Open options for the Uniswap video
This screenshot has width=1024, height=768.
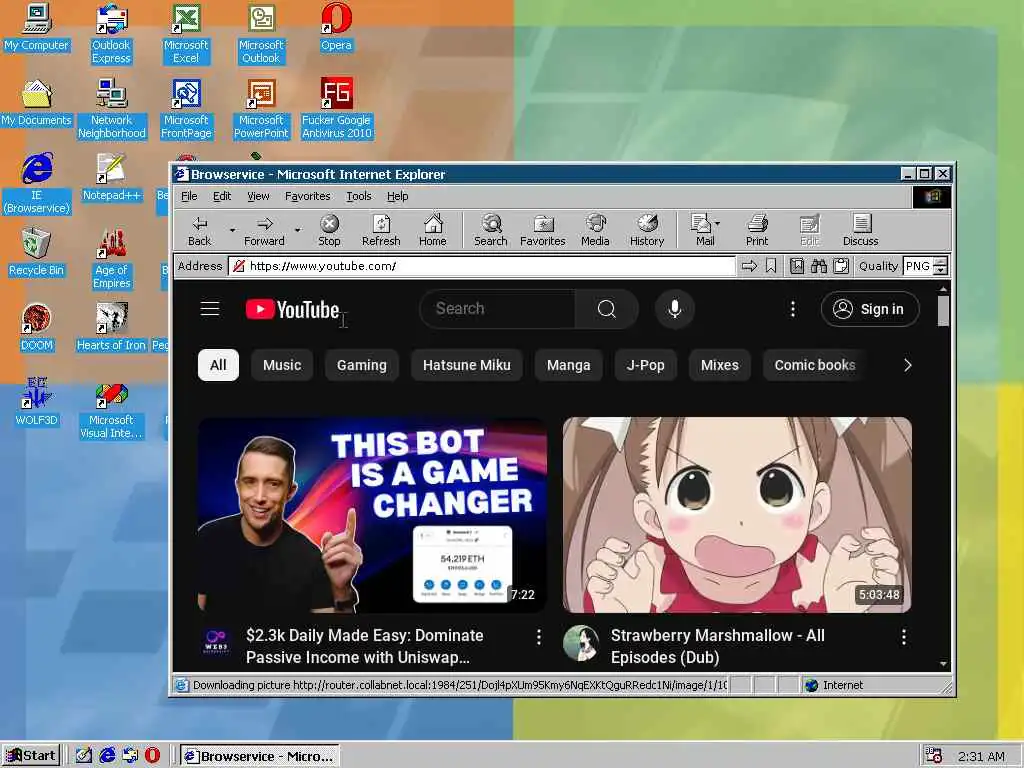[x=539, y=637]
